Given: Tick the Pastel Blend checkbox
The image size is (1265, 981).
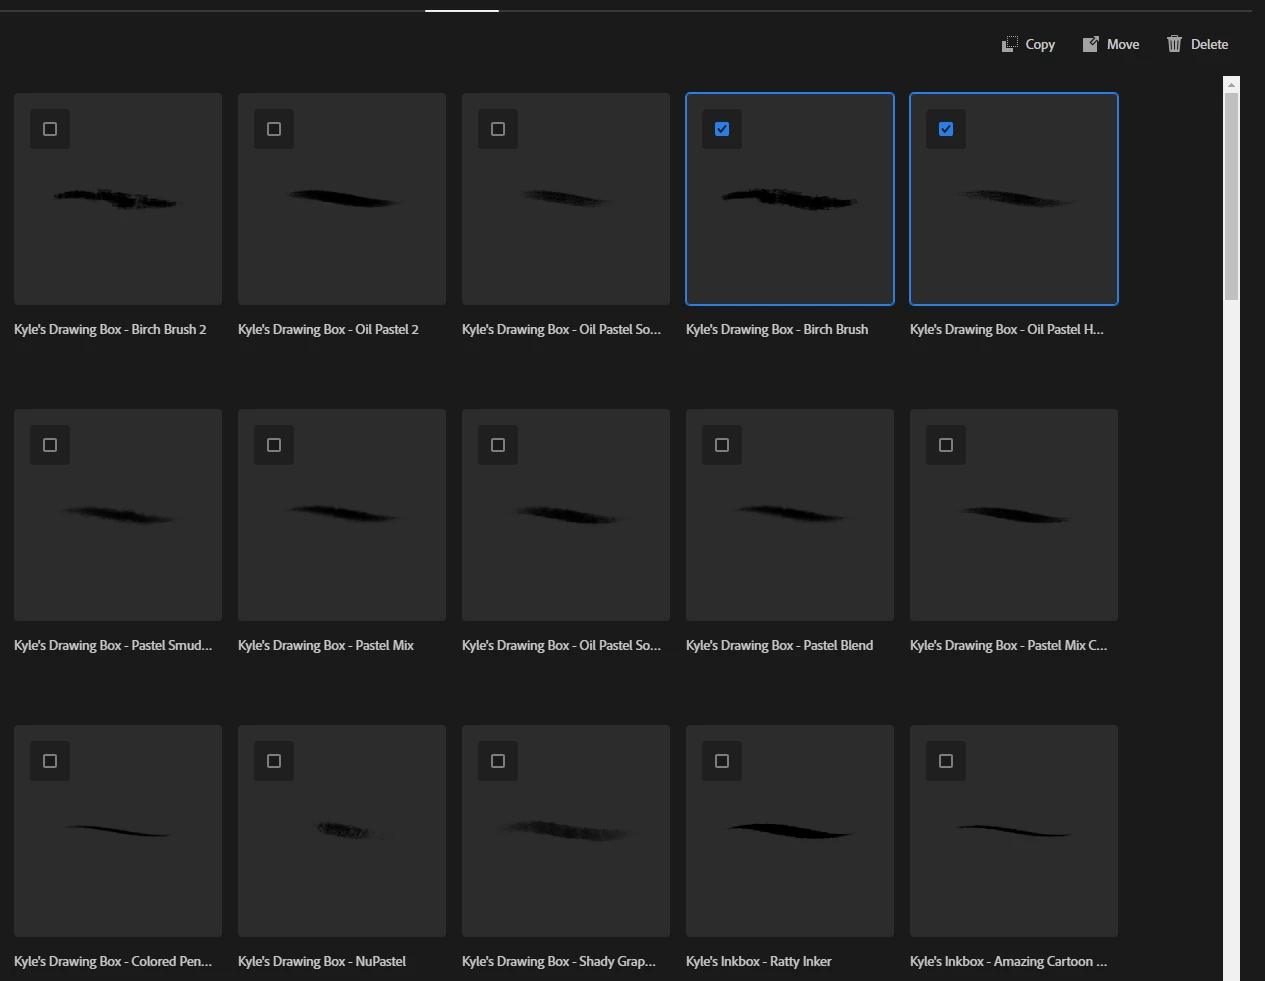Looking at the screenshot, I should pos(722,445).
